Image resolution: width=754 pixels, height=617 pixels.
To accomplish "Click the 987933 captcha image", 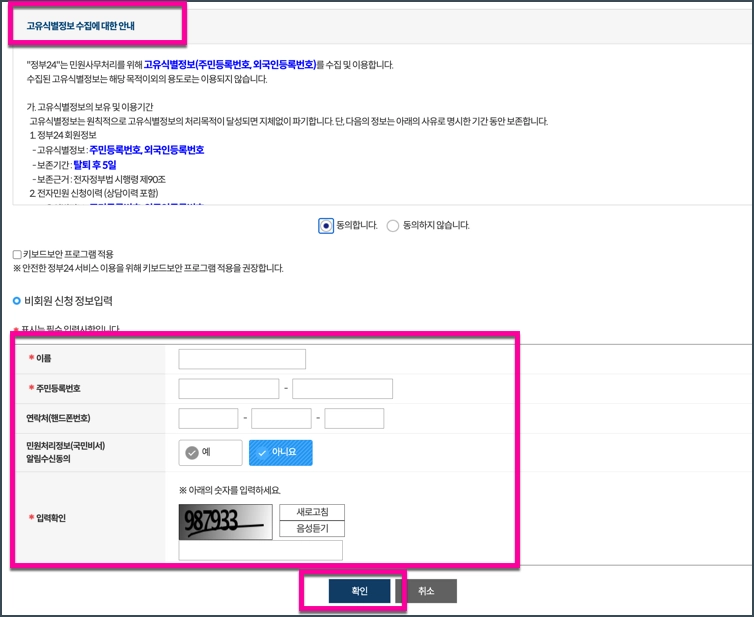I will pos(226,522).
